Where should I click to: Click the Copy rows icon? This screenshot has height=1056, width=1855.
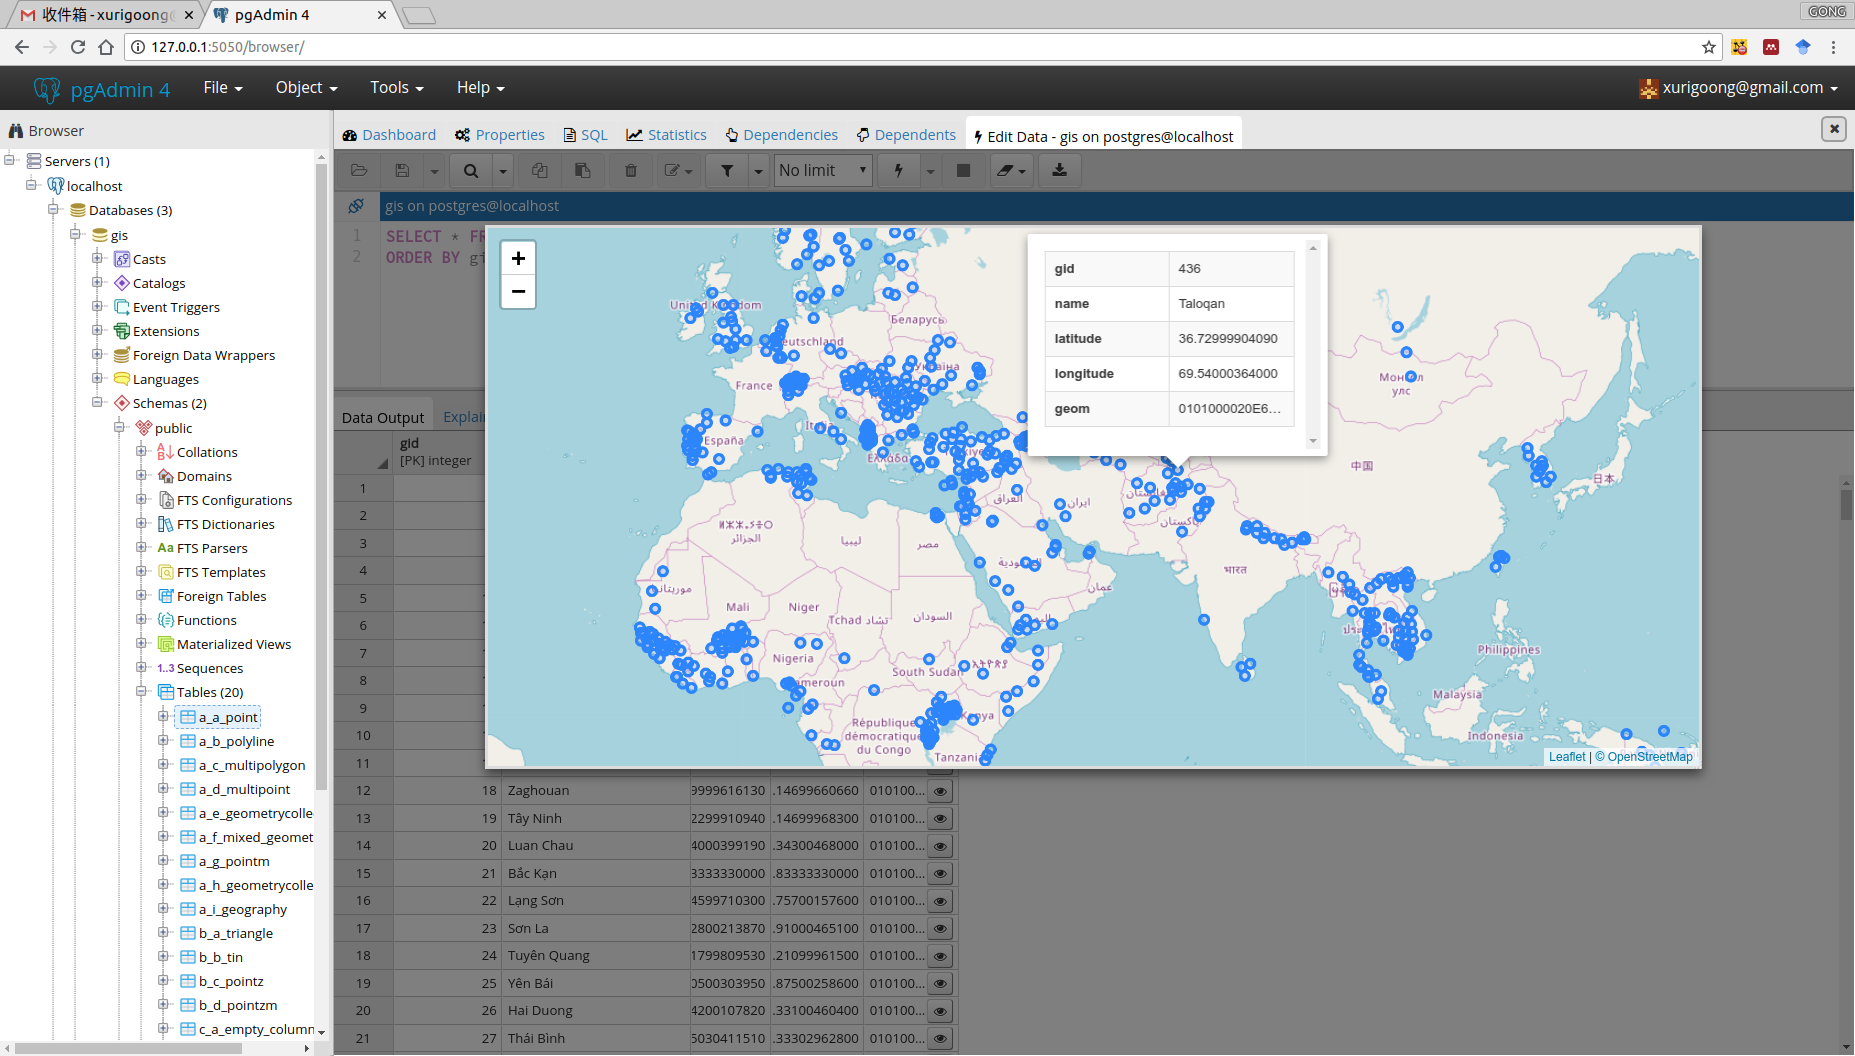540,171
